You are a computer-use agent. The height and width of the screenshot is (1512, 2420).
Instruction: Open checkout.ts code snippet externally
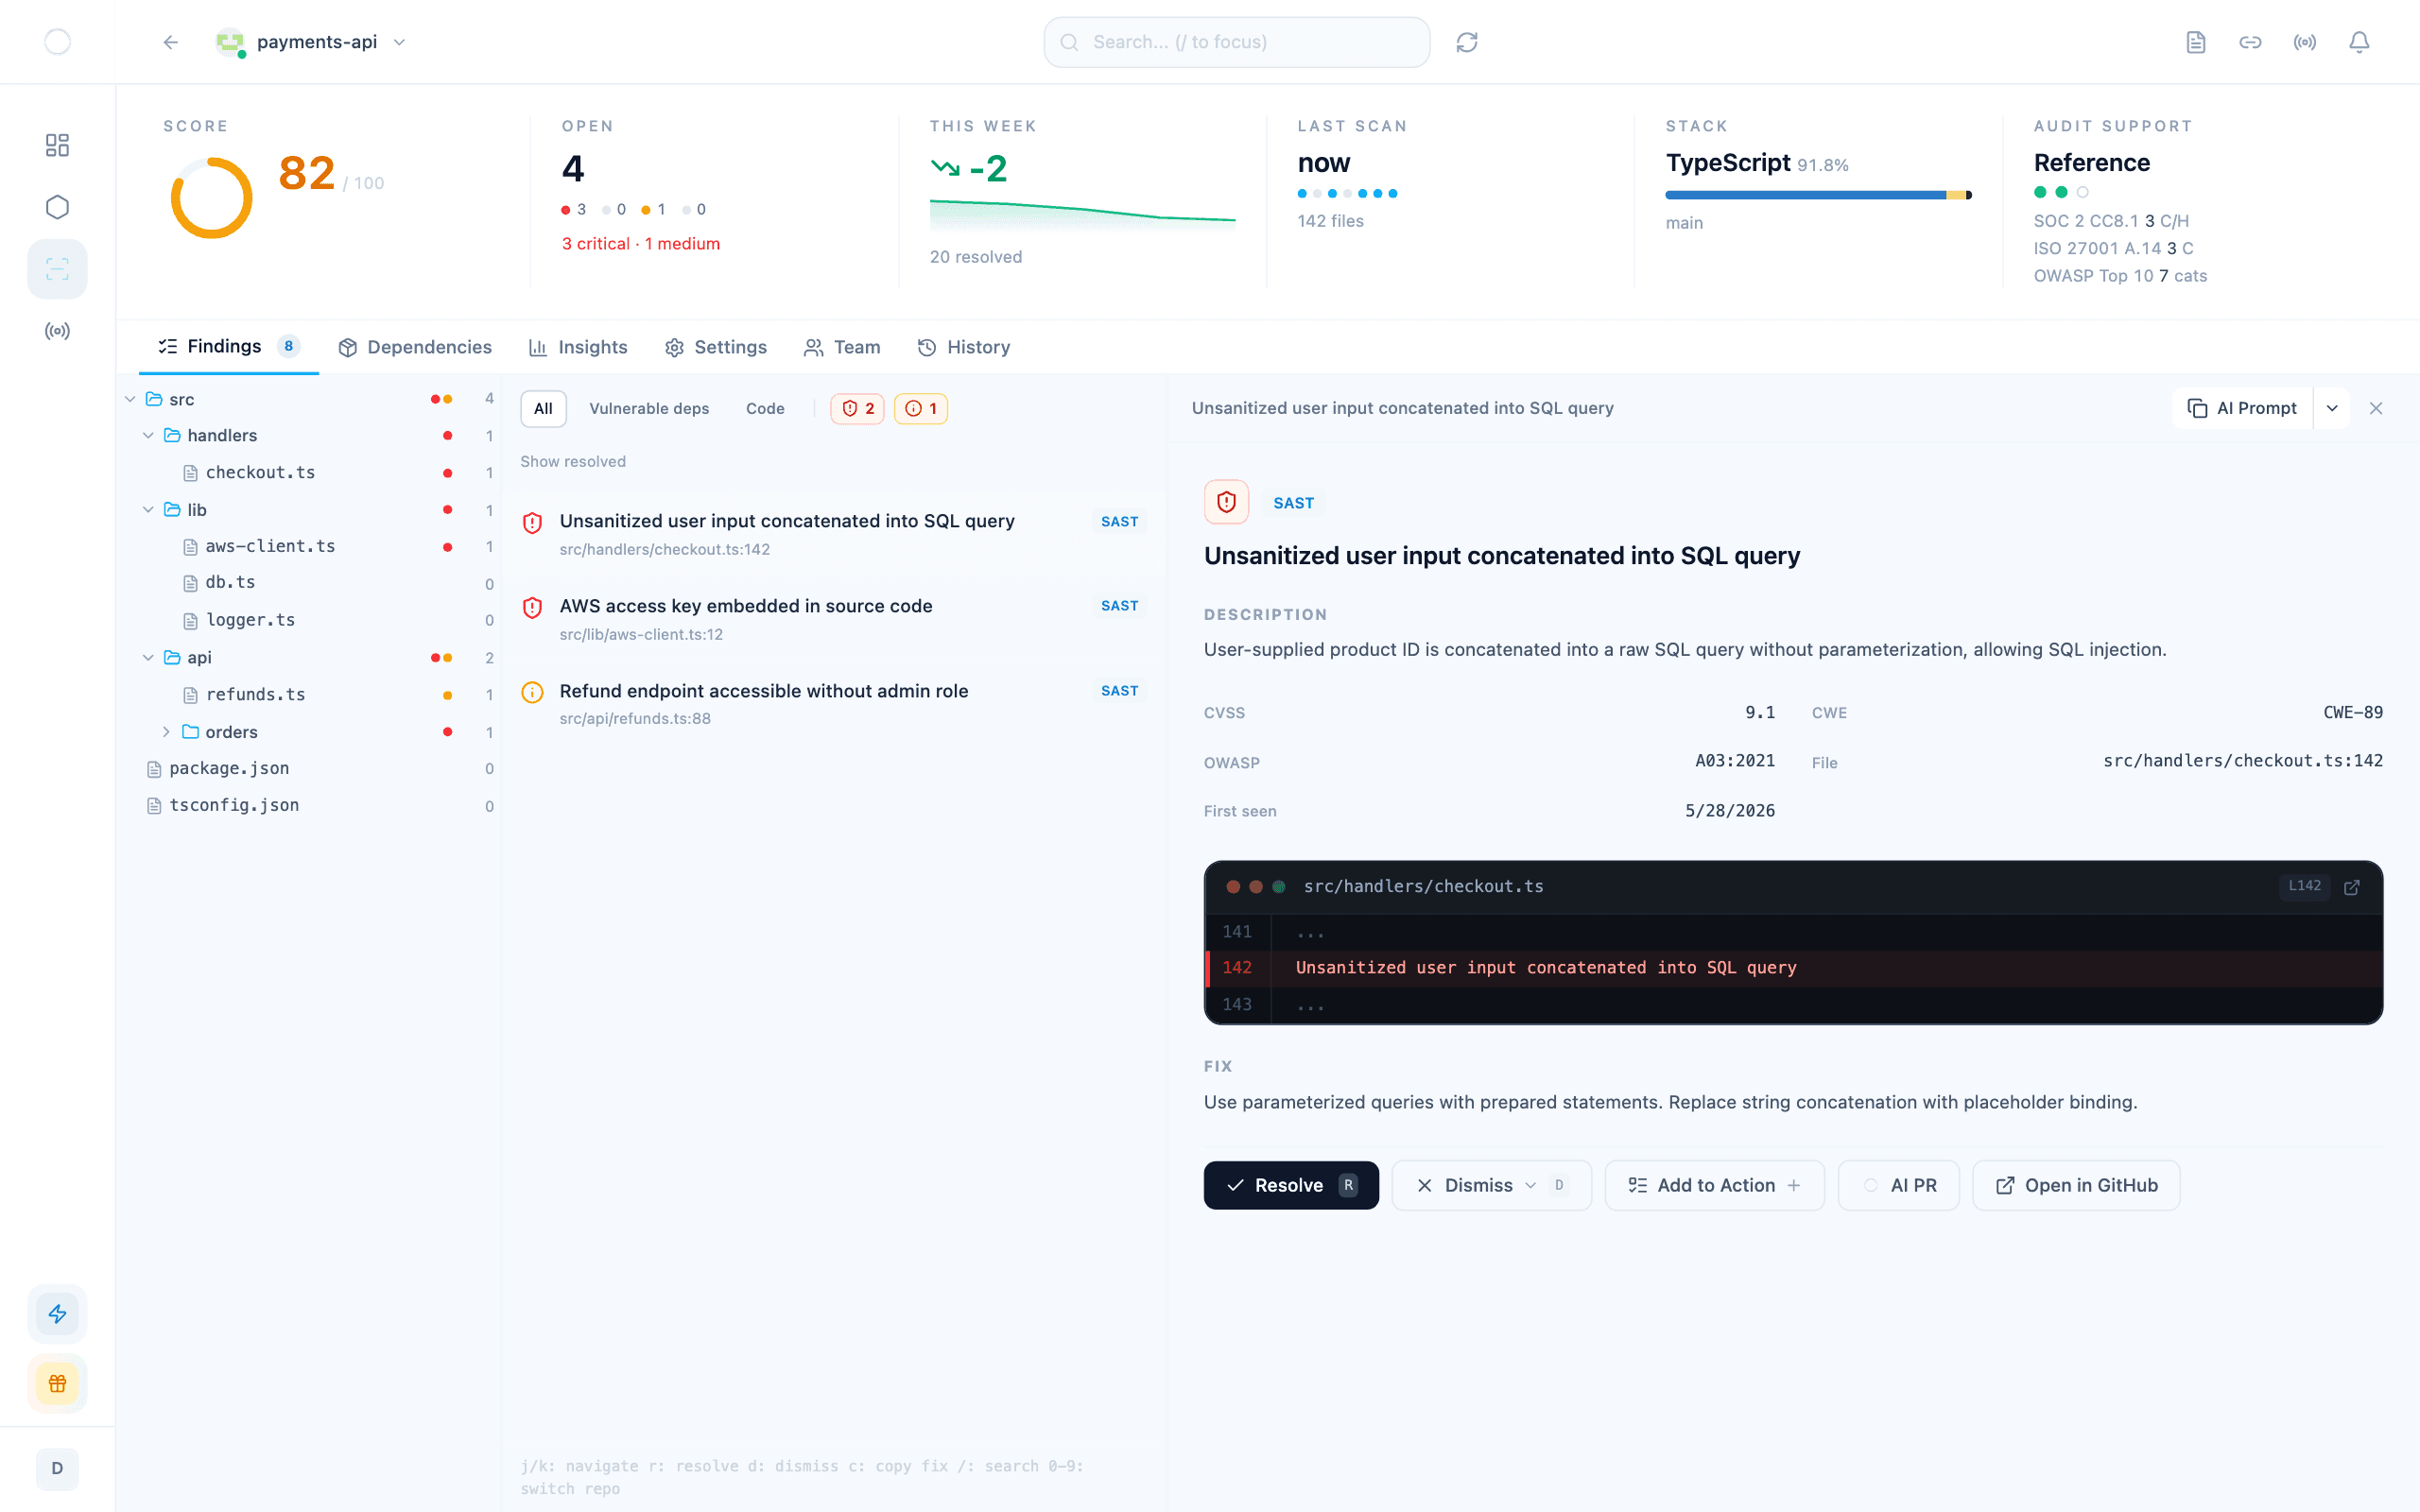(x=2352, y=887)
